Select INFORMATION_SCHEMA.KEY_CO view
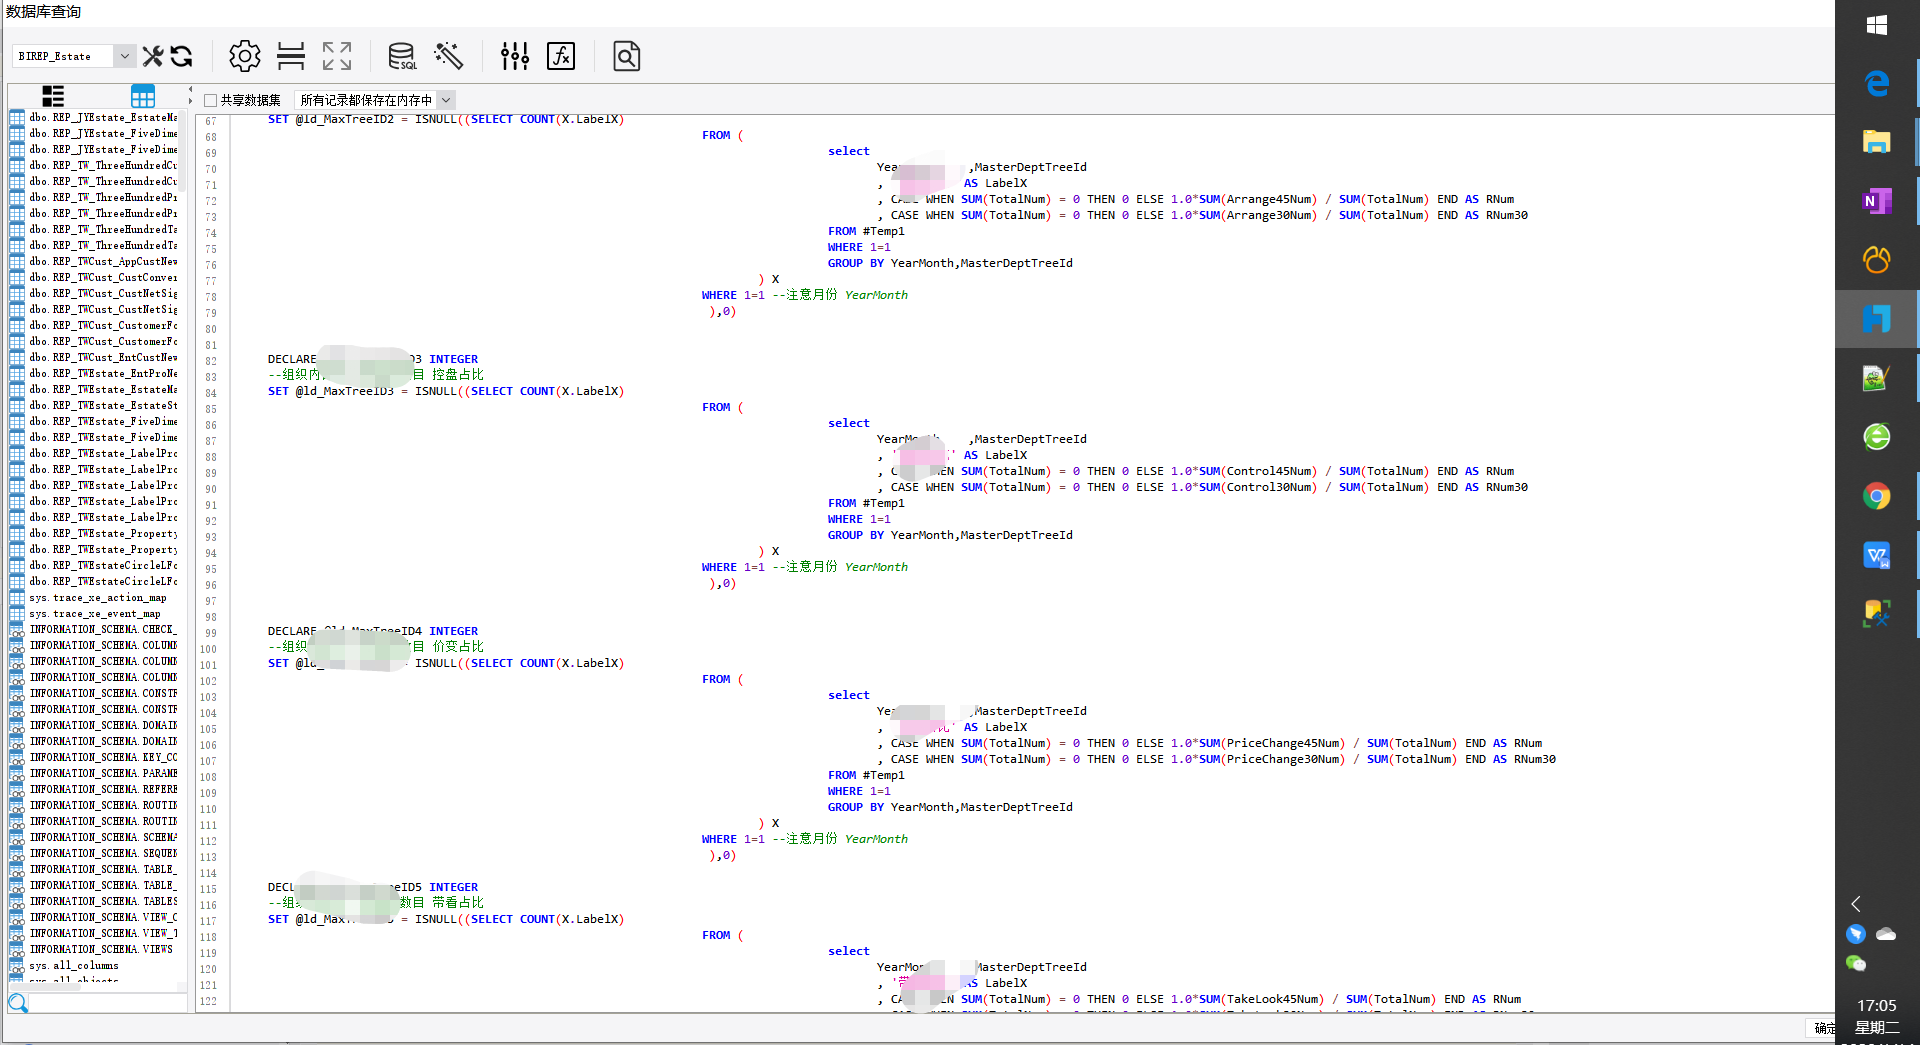The image size is (1920, 1045). click(103, 758)
